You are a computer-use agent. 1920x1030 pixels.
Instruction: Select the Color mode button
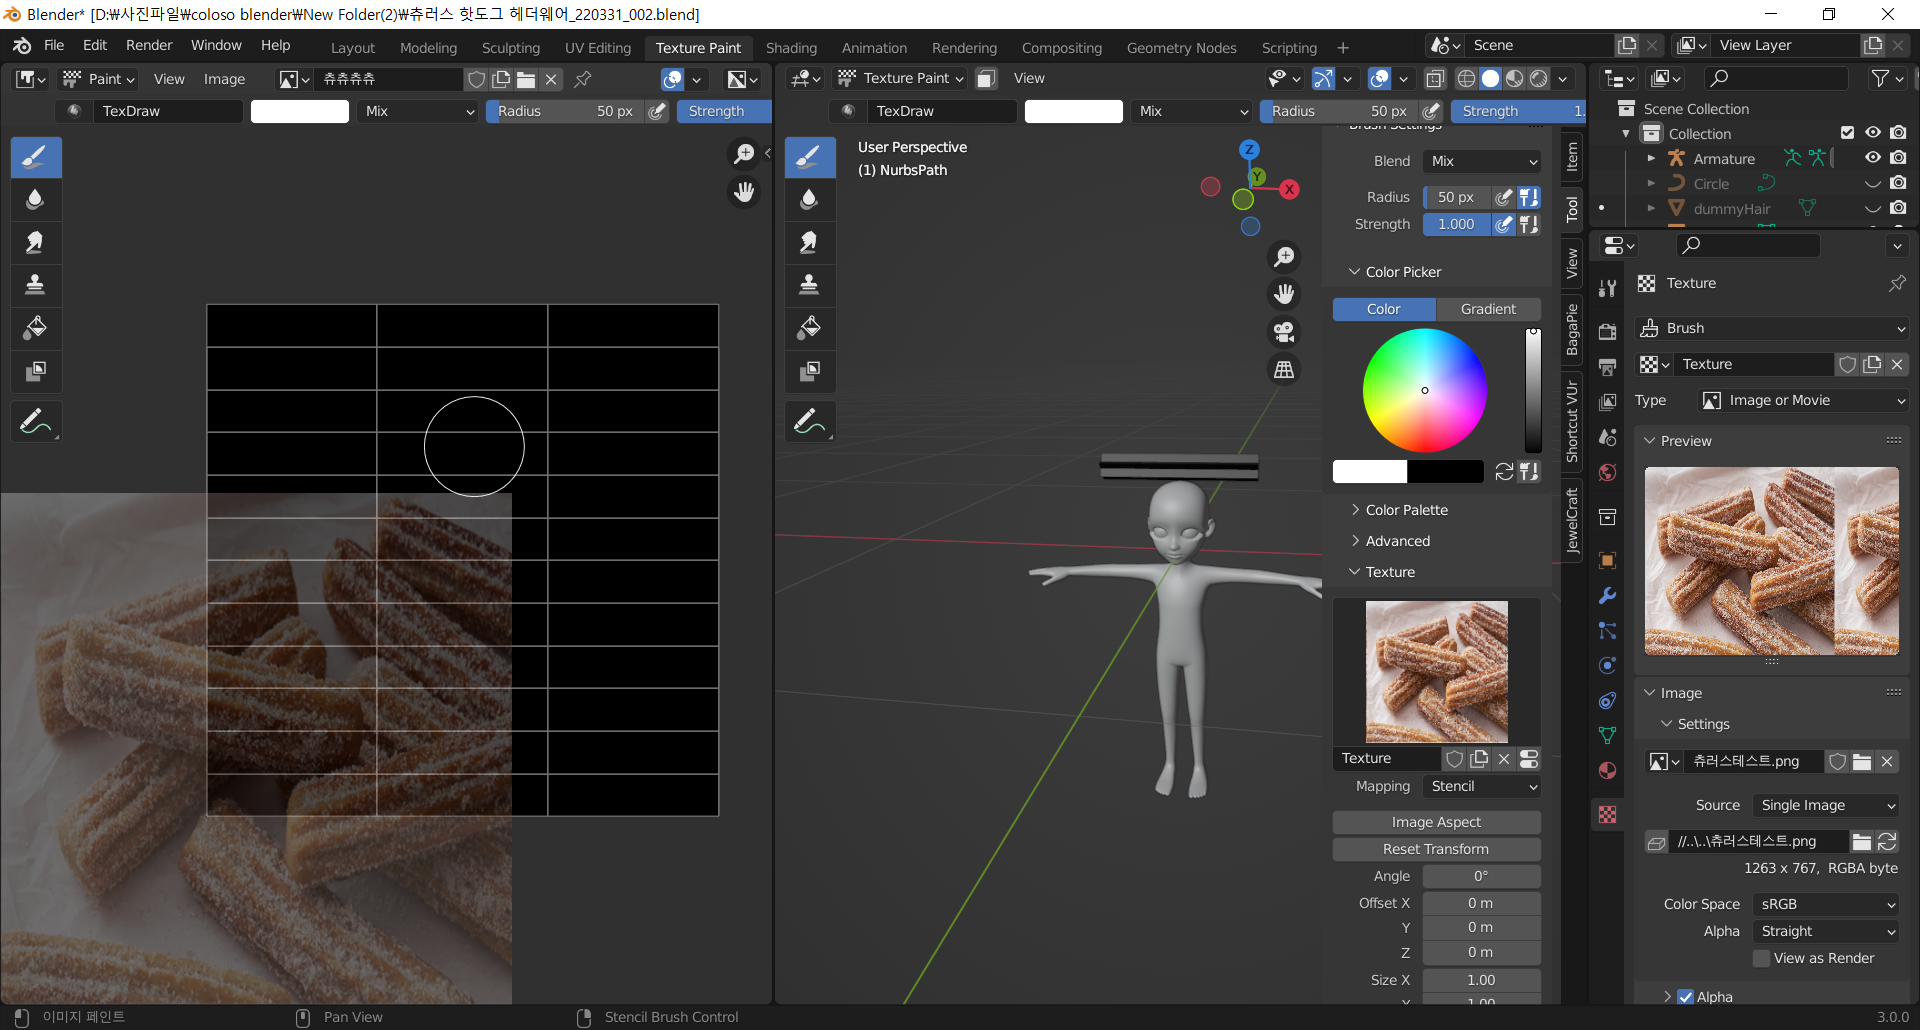point(1384,309)
